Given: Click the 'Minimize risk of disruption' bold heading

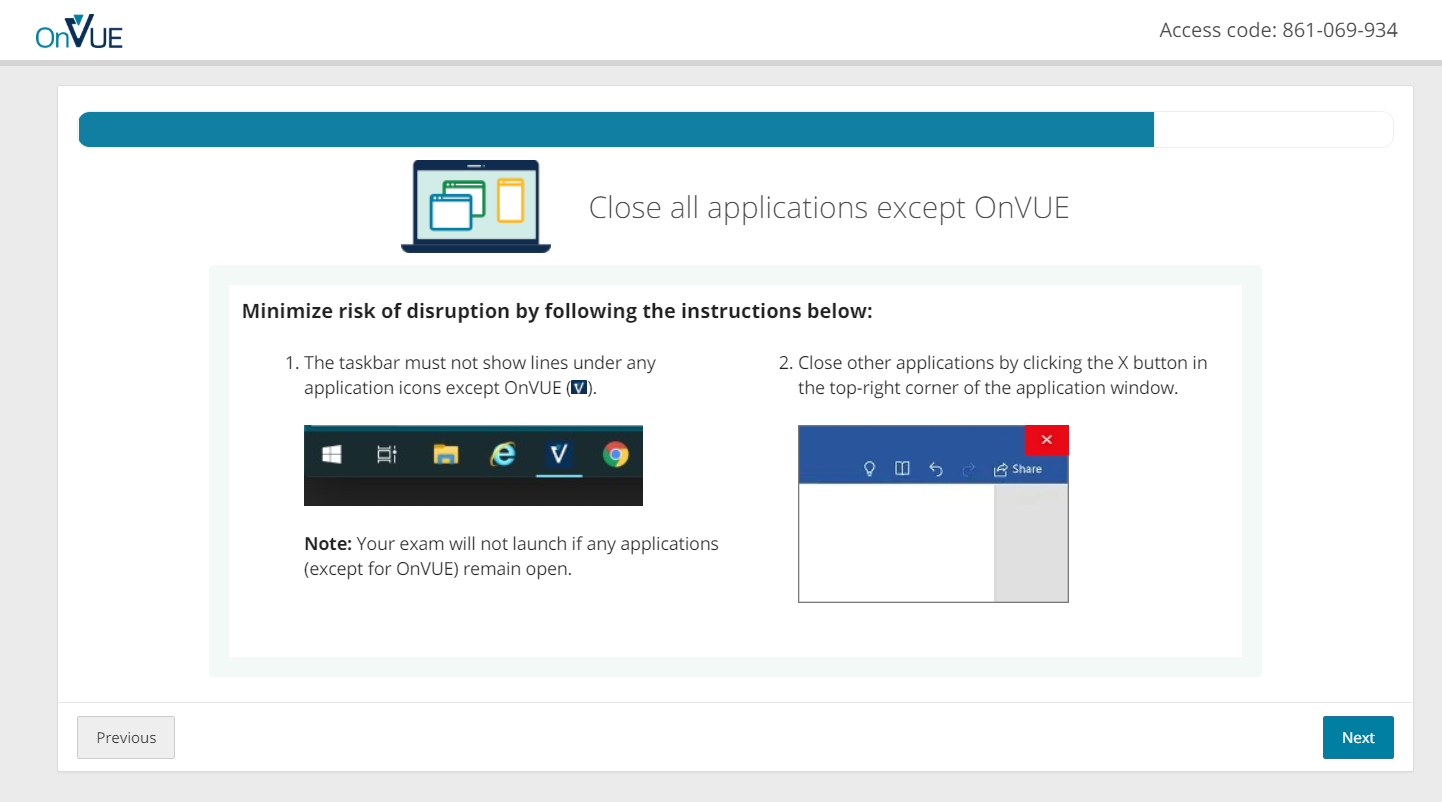Looking at the screenshot, I should [557, 311].
